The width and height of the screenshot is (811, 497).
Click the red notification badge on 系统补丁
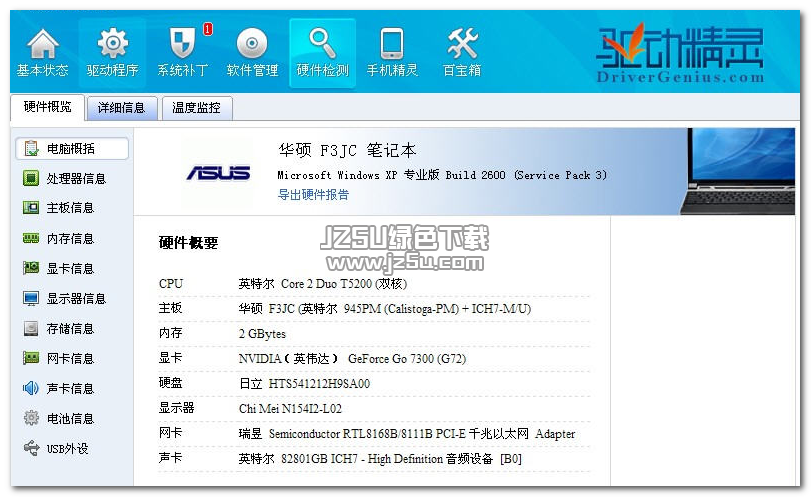point(208,29)
